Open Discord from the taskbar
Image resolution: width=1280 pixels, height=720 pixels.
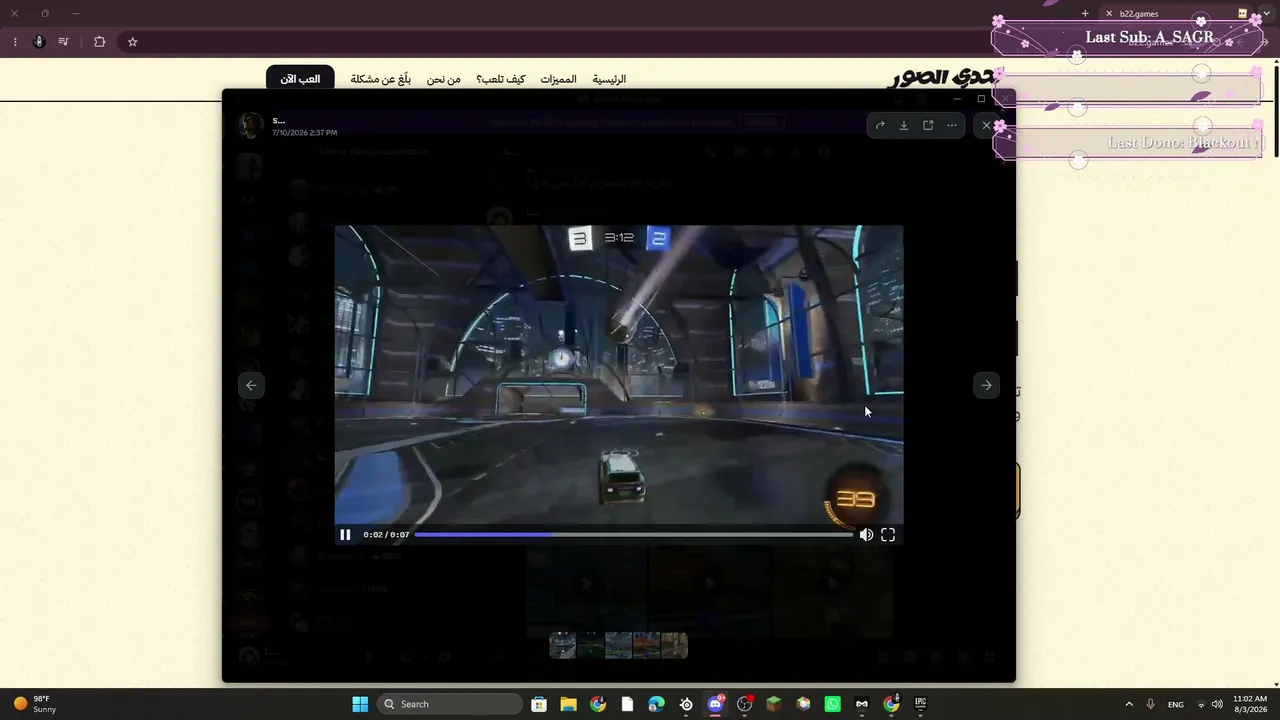715,704
